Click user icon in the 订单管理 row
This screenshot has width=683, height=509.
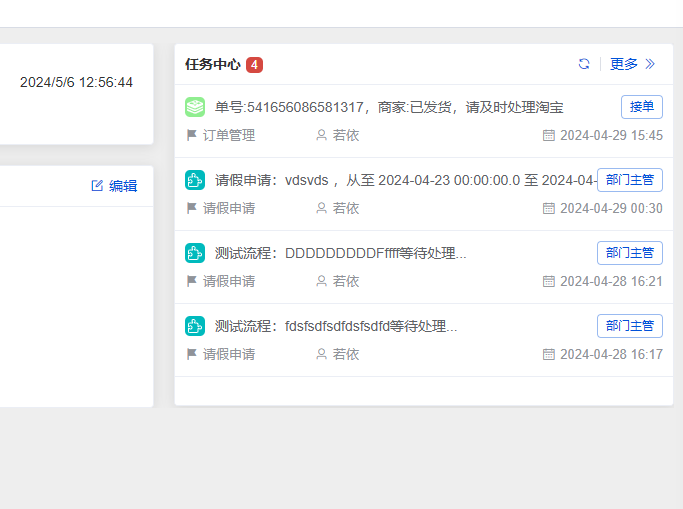321,135
